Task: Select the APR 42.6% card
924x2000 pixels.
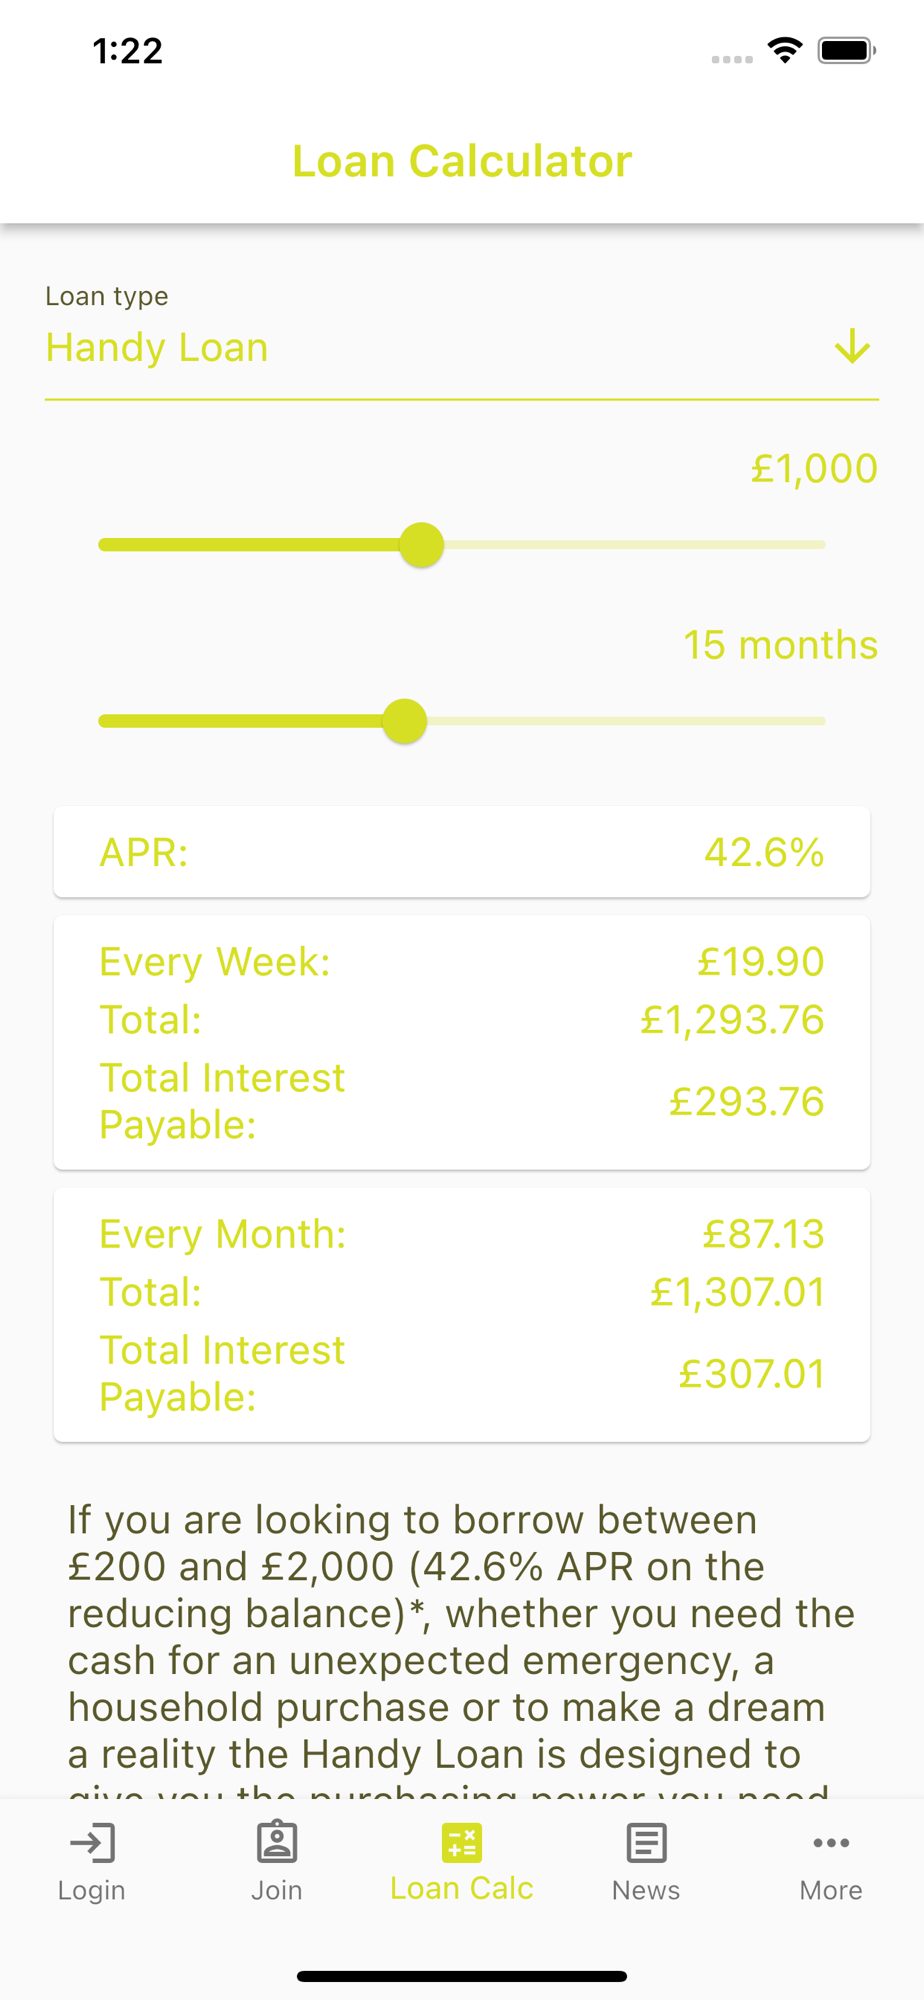Action: (x=461, y=852)
